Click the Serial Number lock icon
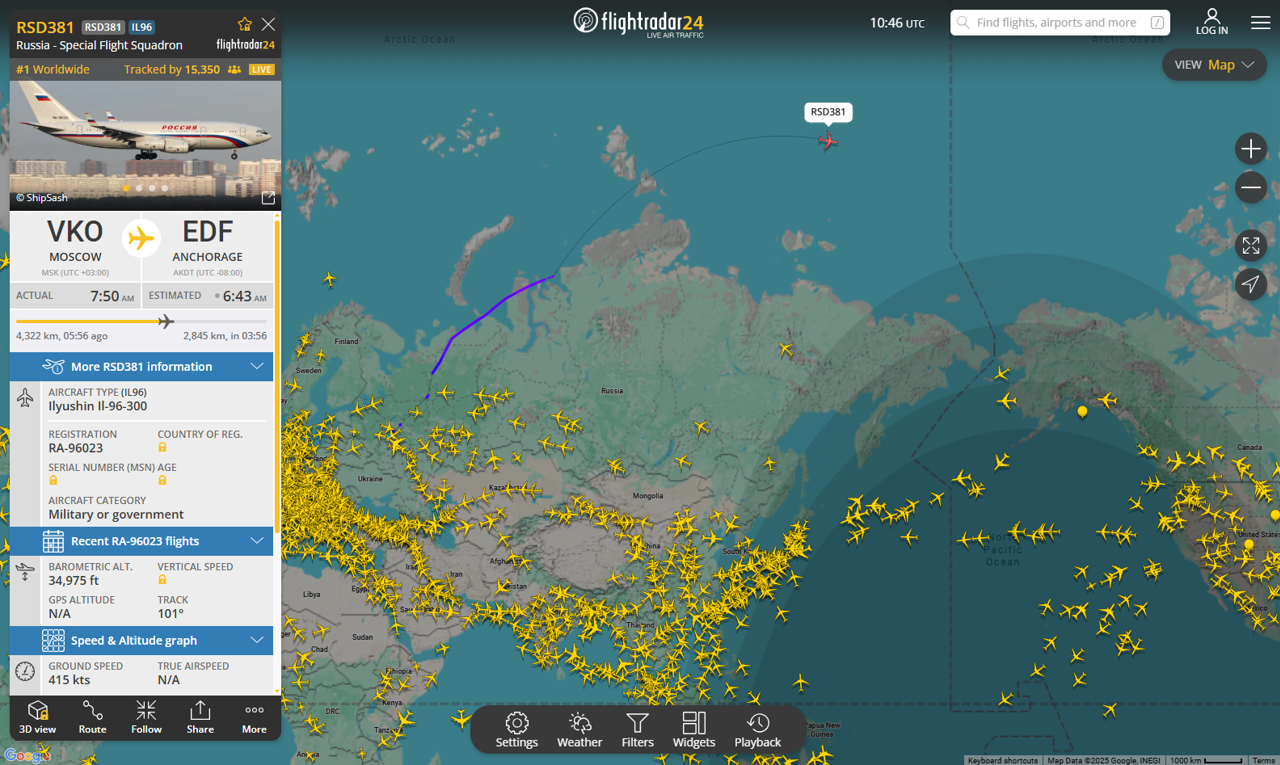 pyautogui.click(x=53, y=481)
